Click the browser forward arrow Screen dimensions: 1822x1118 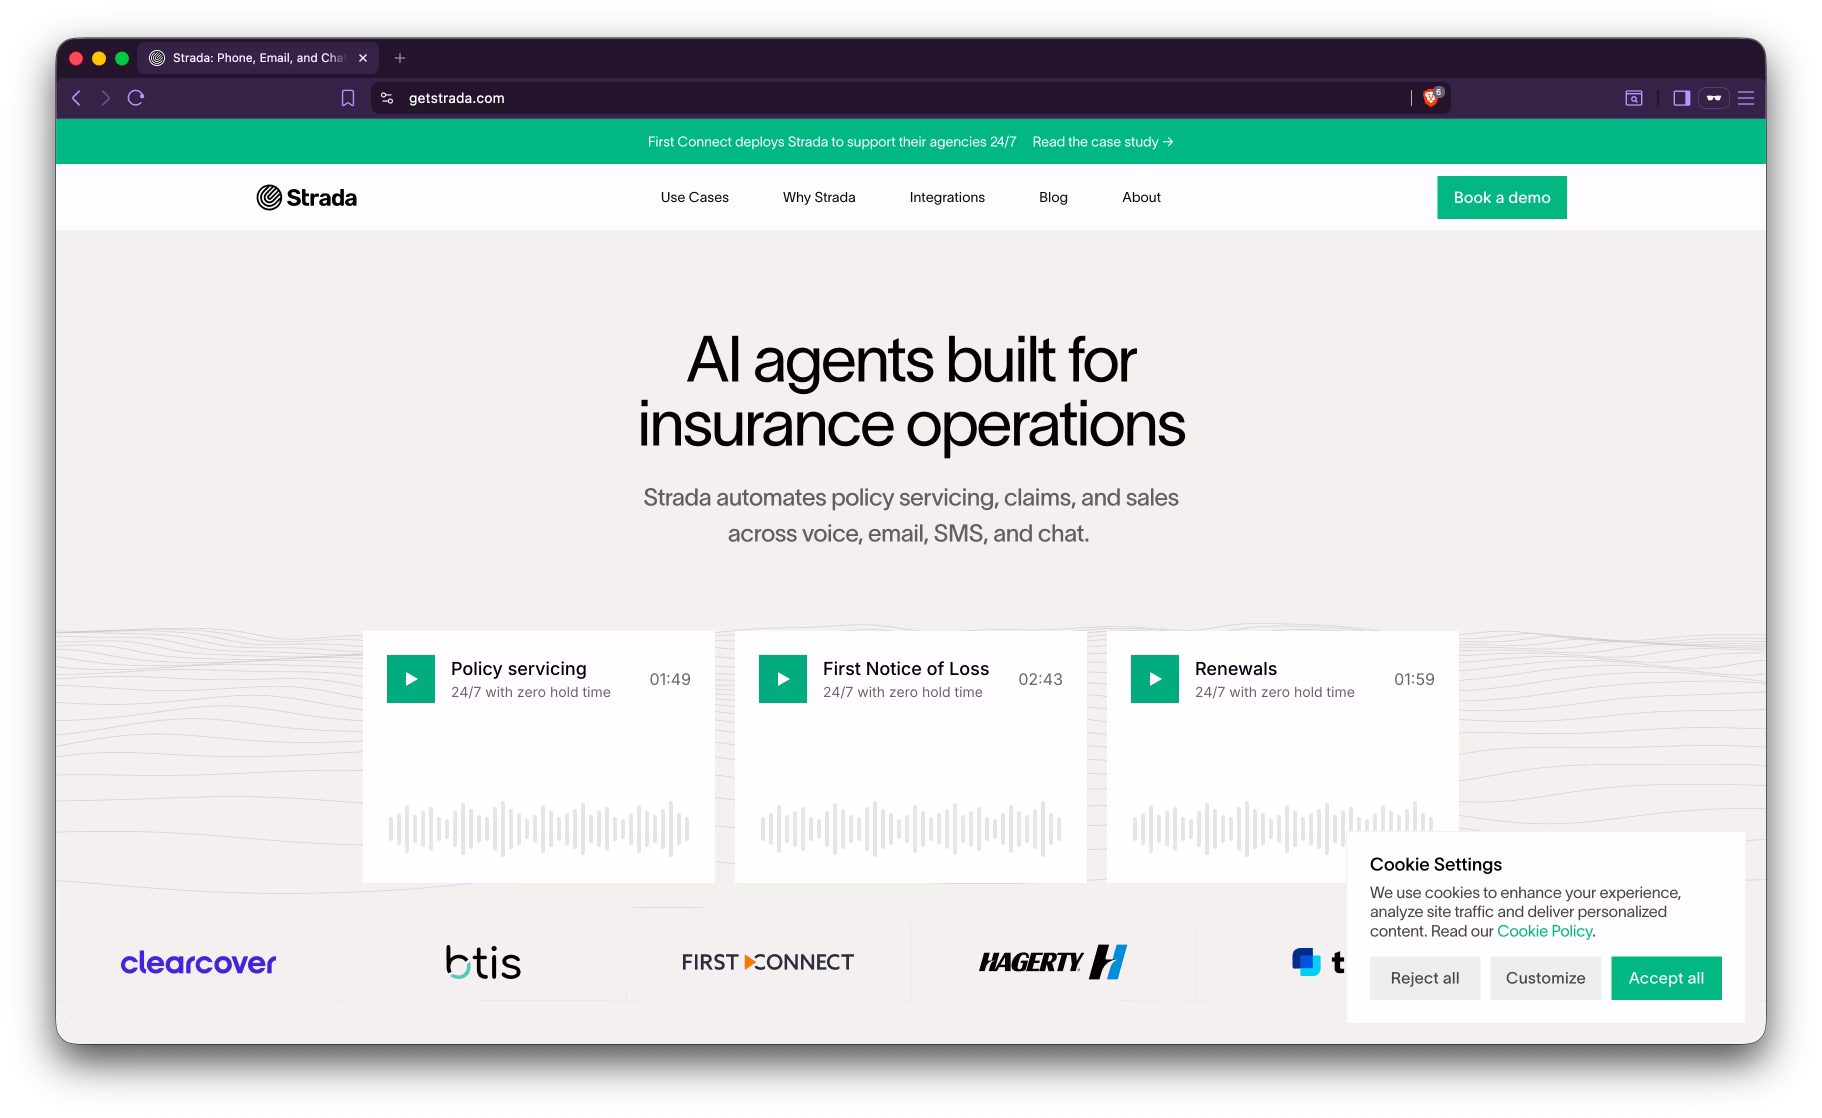[x=105, y=98]
